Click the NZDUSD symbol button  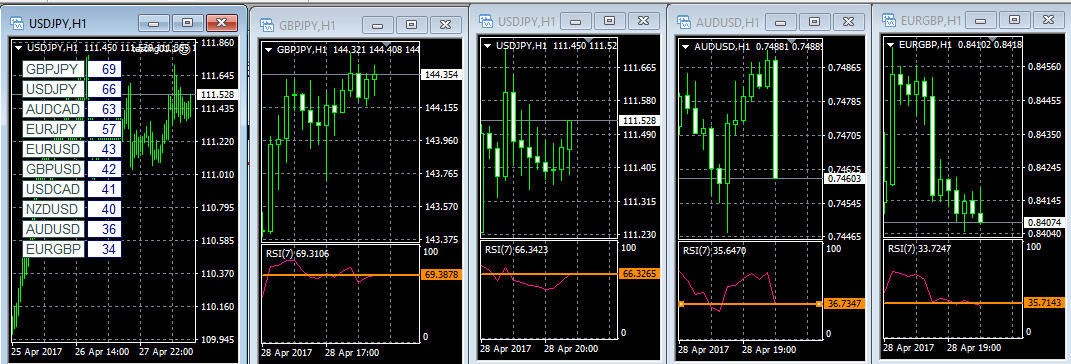pyautogui.click(x=54, y=209)
